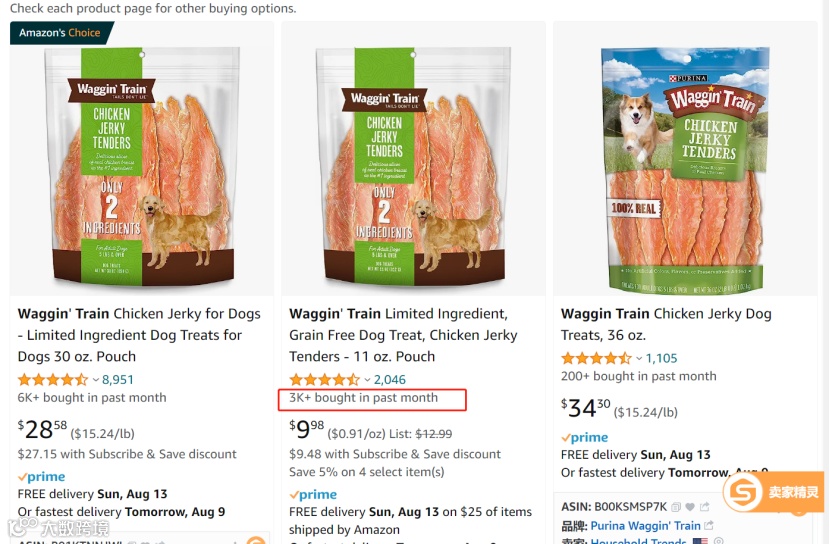Click the star rating of the 30 oz. pouch
The image size is (830, 544).
(x=52, y=380)
